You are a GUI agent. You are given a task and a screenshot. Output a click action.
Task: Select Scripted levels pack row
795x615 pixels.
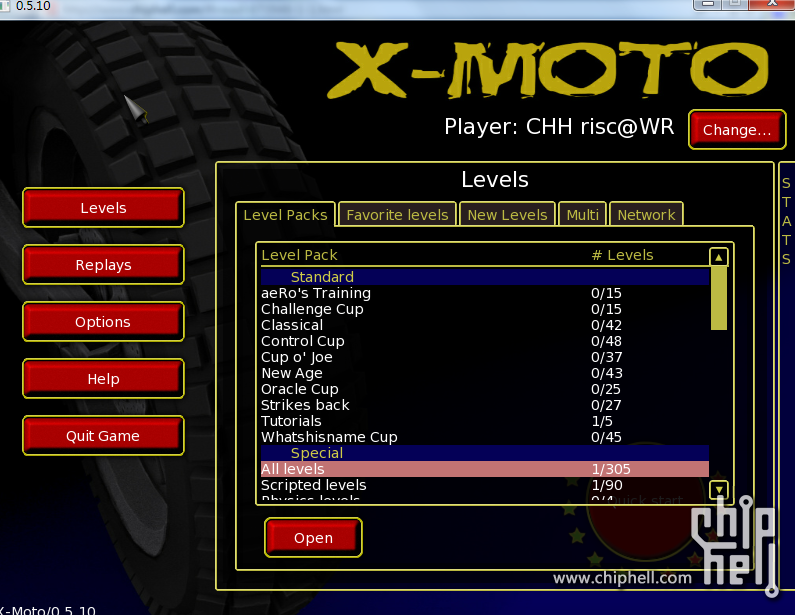(485, 485)
